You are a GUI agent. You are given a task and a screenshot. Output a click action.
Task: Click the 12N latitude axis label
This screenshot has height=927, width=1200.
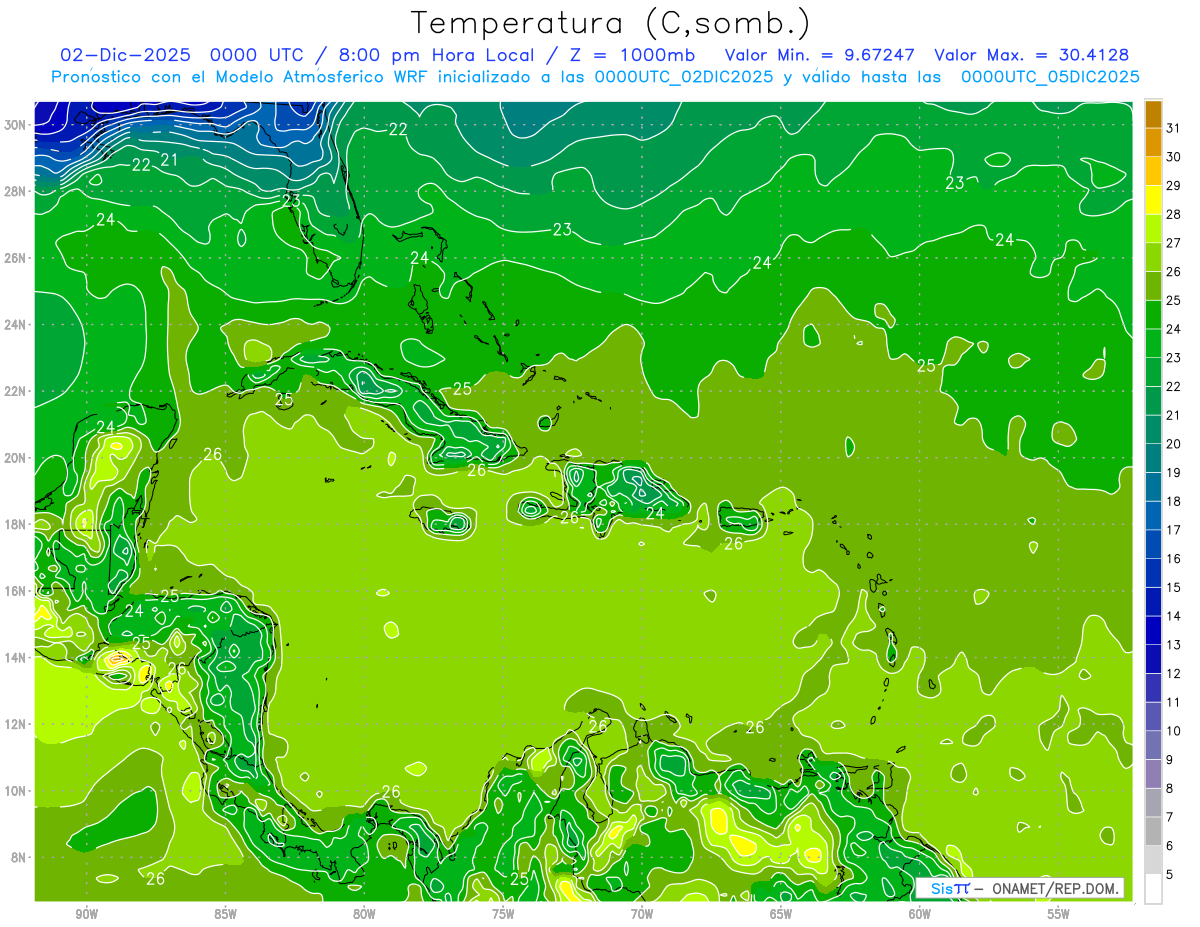click(15, 724)
